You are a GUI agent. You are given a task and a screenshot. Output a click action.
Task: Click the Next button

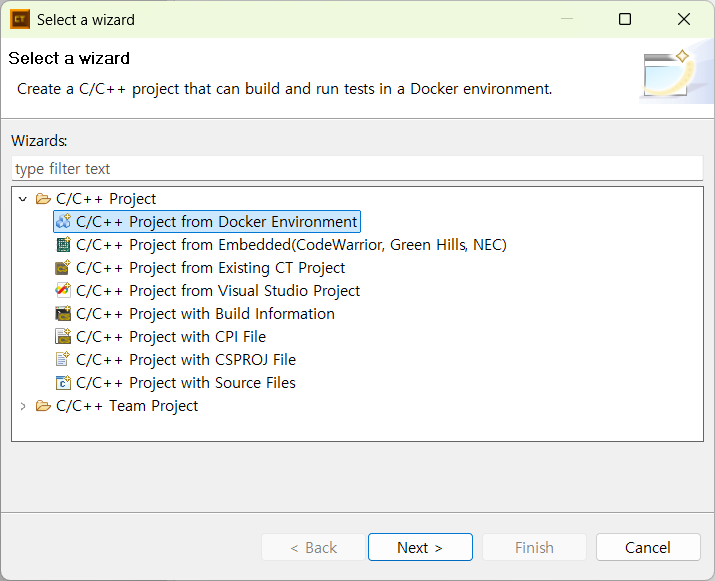[x=420, y=547]
